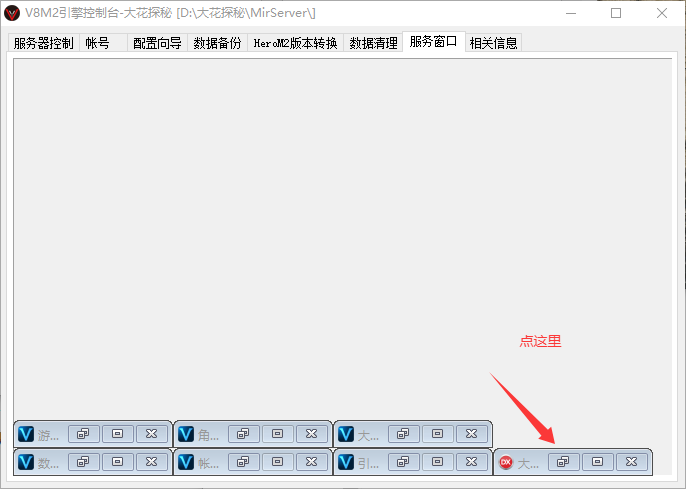
Task: Restore the minimized 角... window
Action: 243,434
